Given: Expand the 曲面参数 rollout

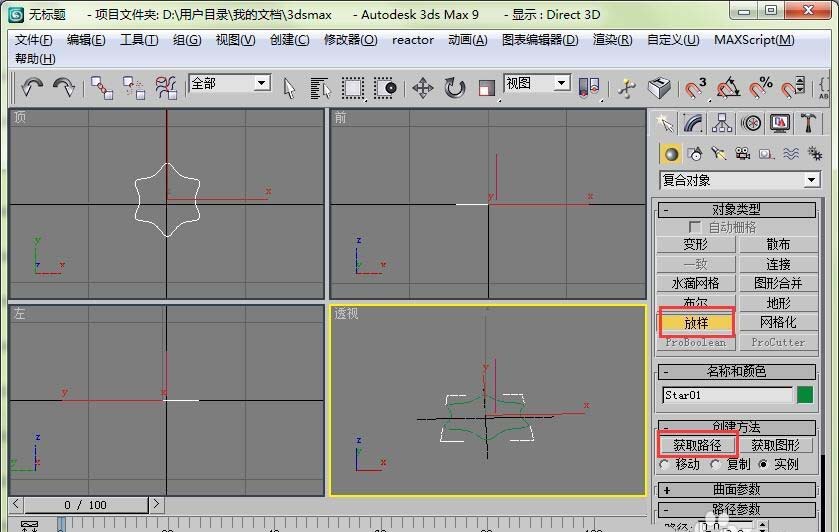Looking at the screenshot, I should tap(736, 489).
